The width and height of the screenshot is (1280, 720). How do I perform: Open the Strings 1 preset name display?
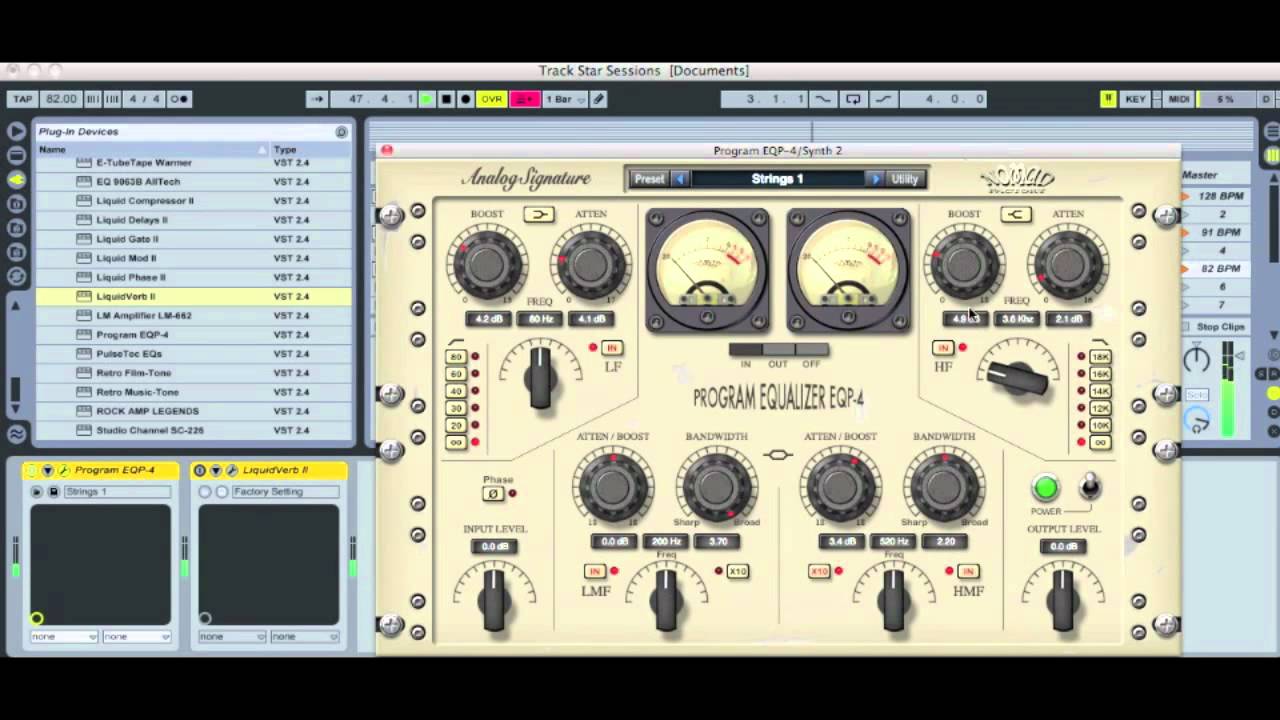click(777, 179)
